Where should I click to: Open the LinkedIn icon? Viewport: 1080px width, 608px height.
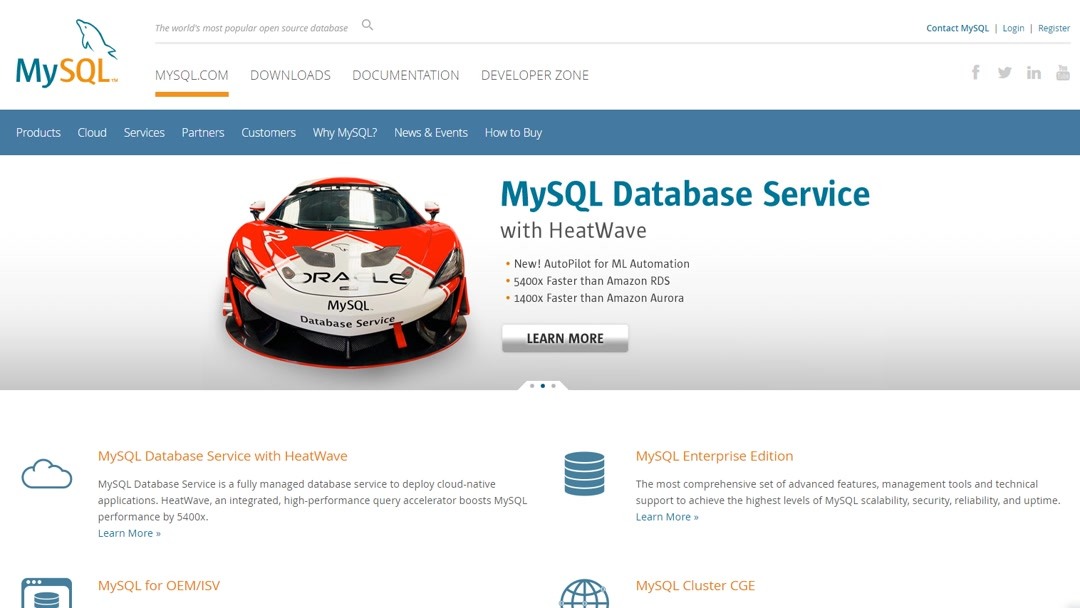click(x=1033, y=72)
